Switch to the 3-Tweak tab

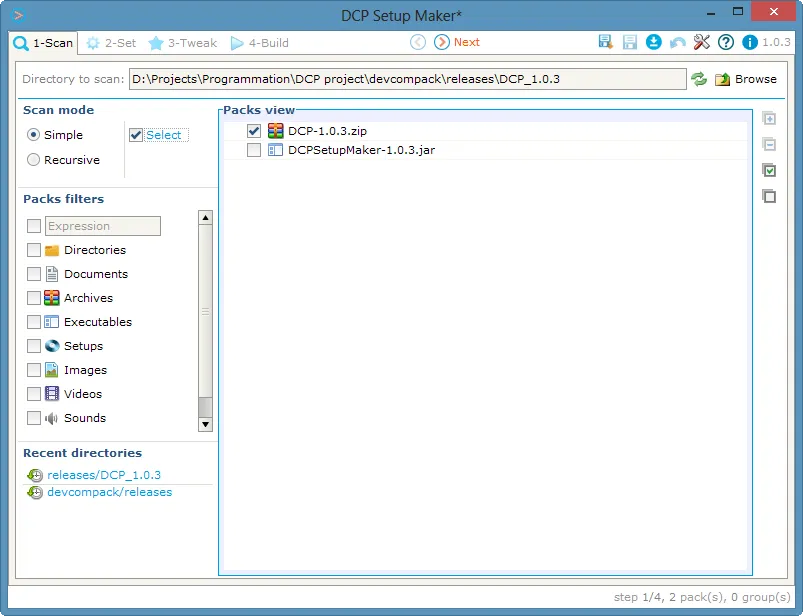(x=182, y=43)
